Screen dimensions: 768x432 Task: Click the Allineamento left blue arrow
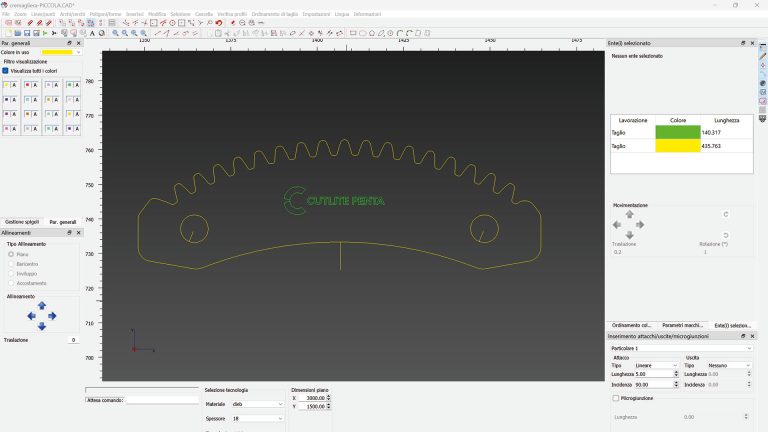coord(31,316)
